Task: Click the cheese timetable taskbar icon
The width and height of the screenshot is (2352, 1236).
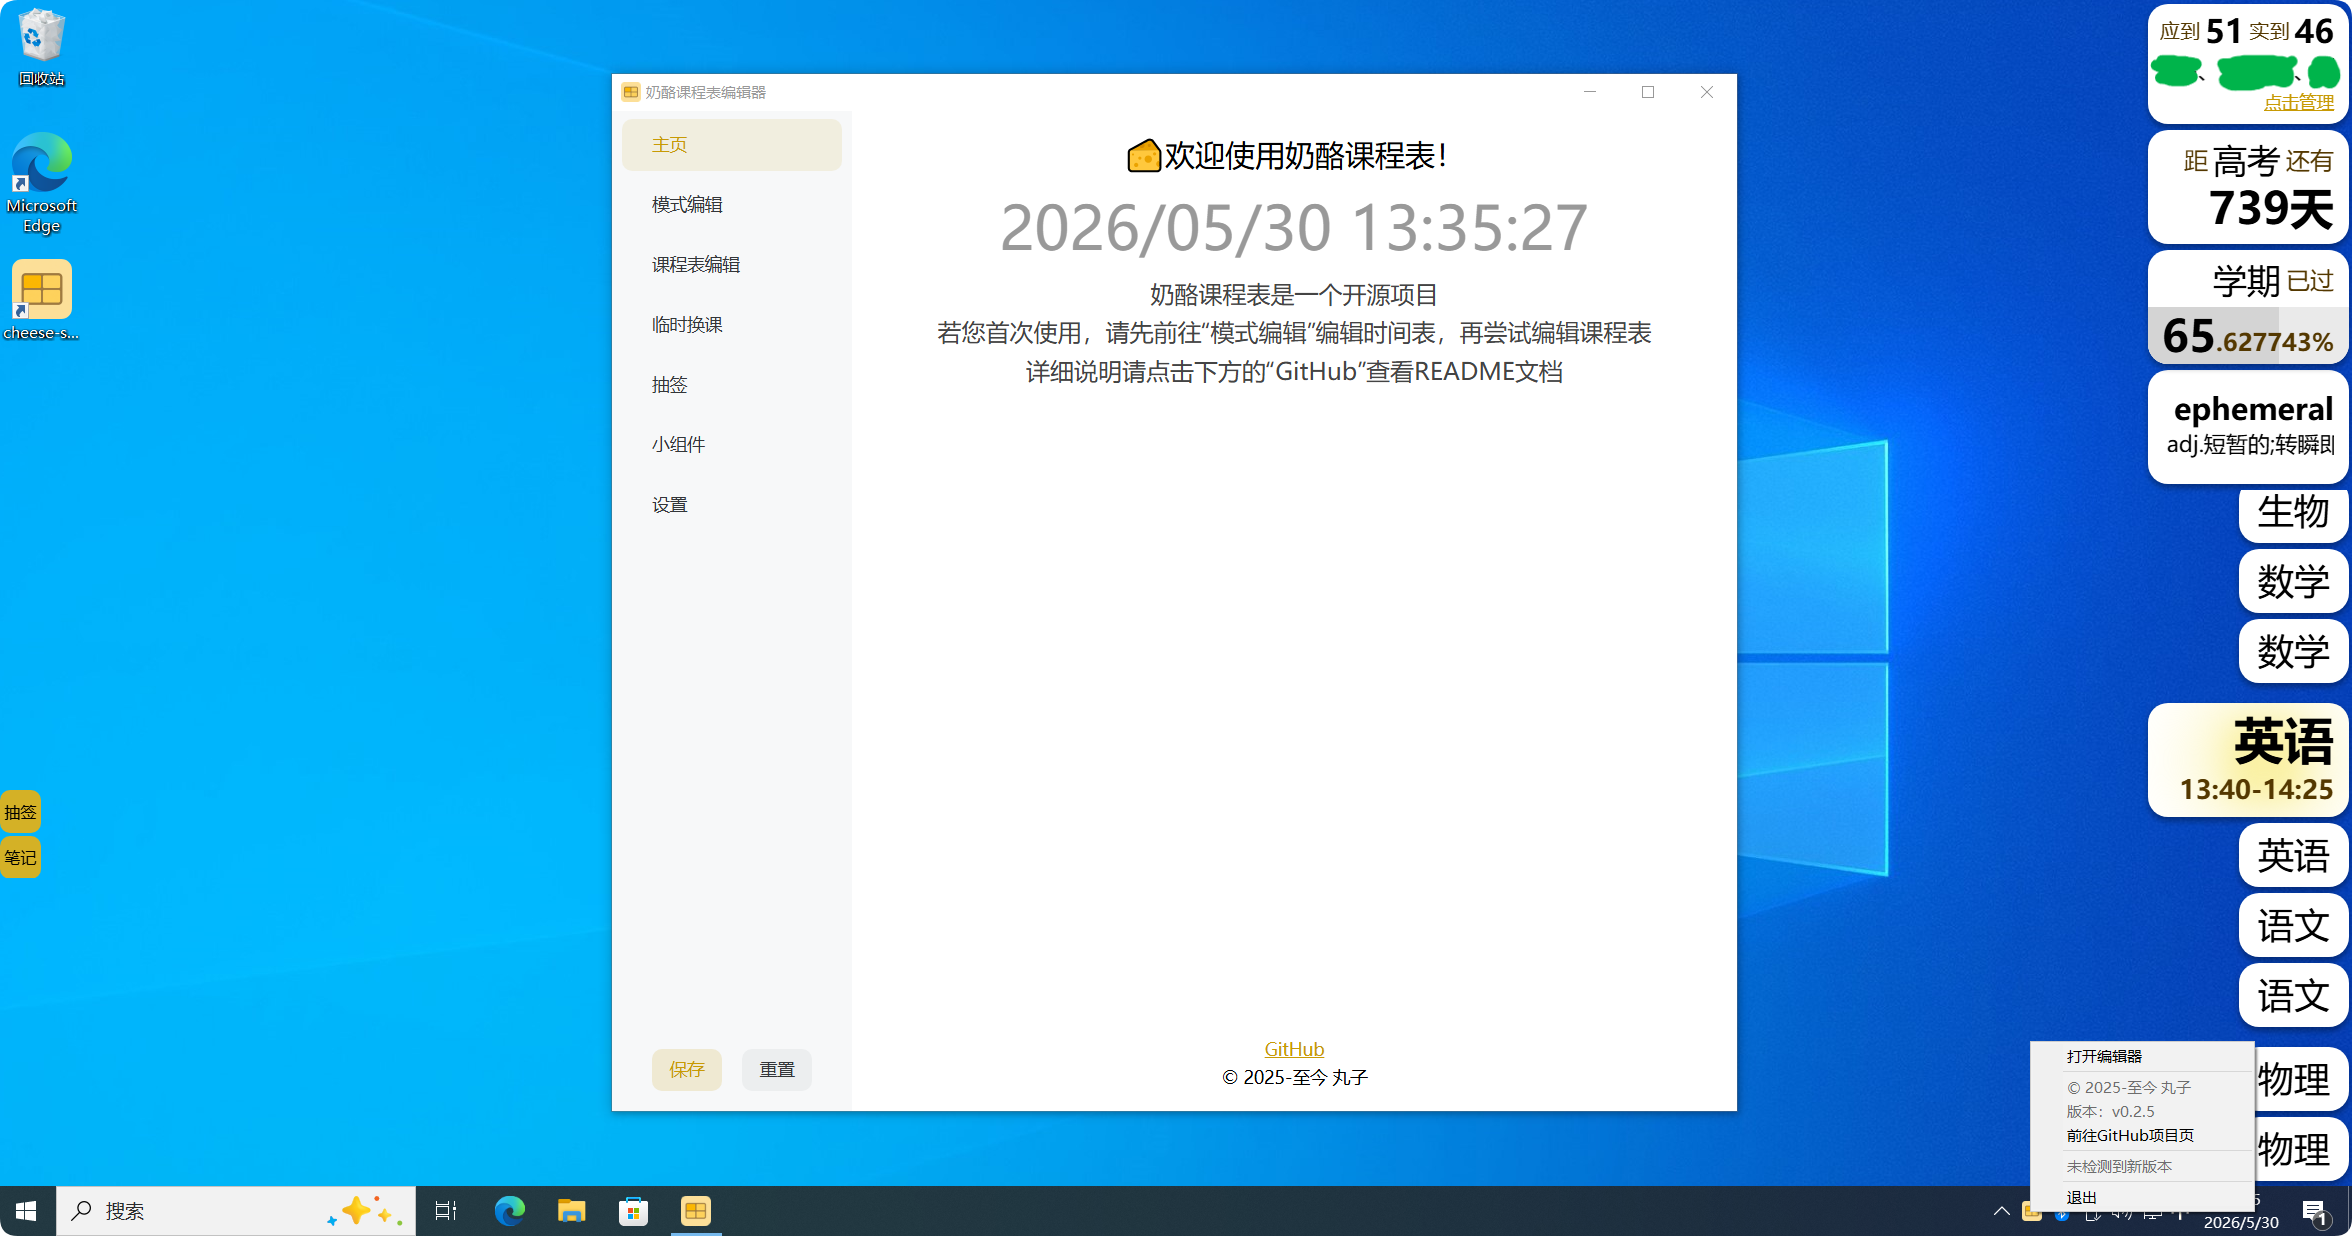Action: pos(696,1211)
